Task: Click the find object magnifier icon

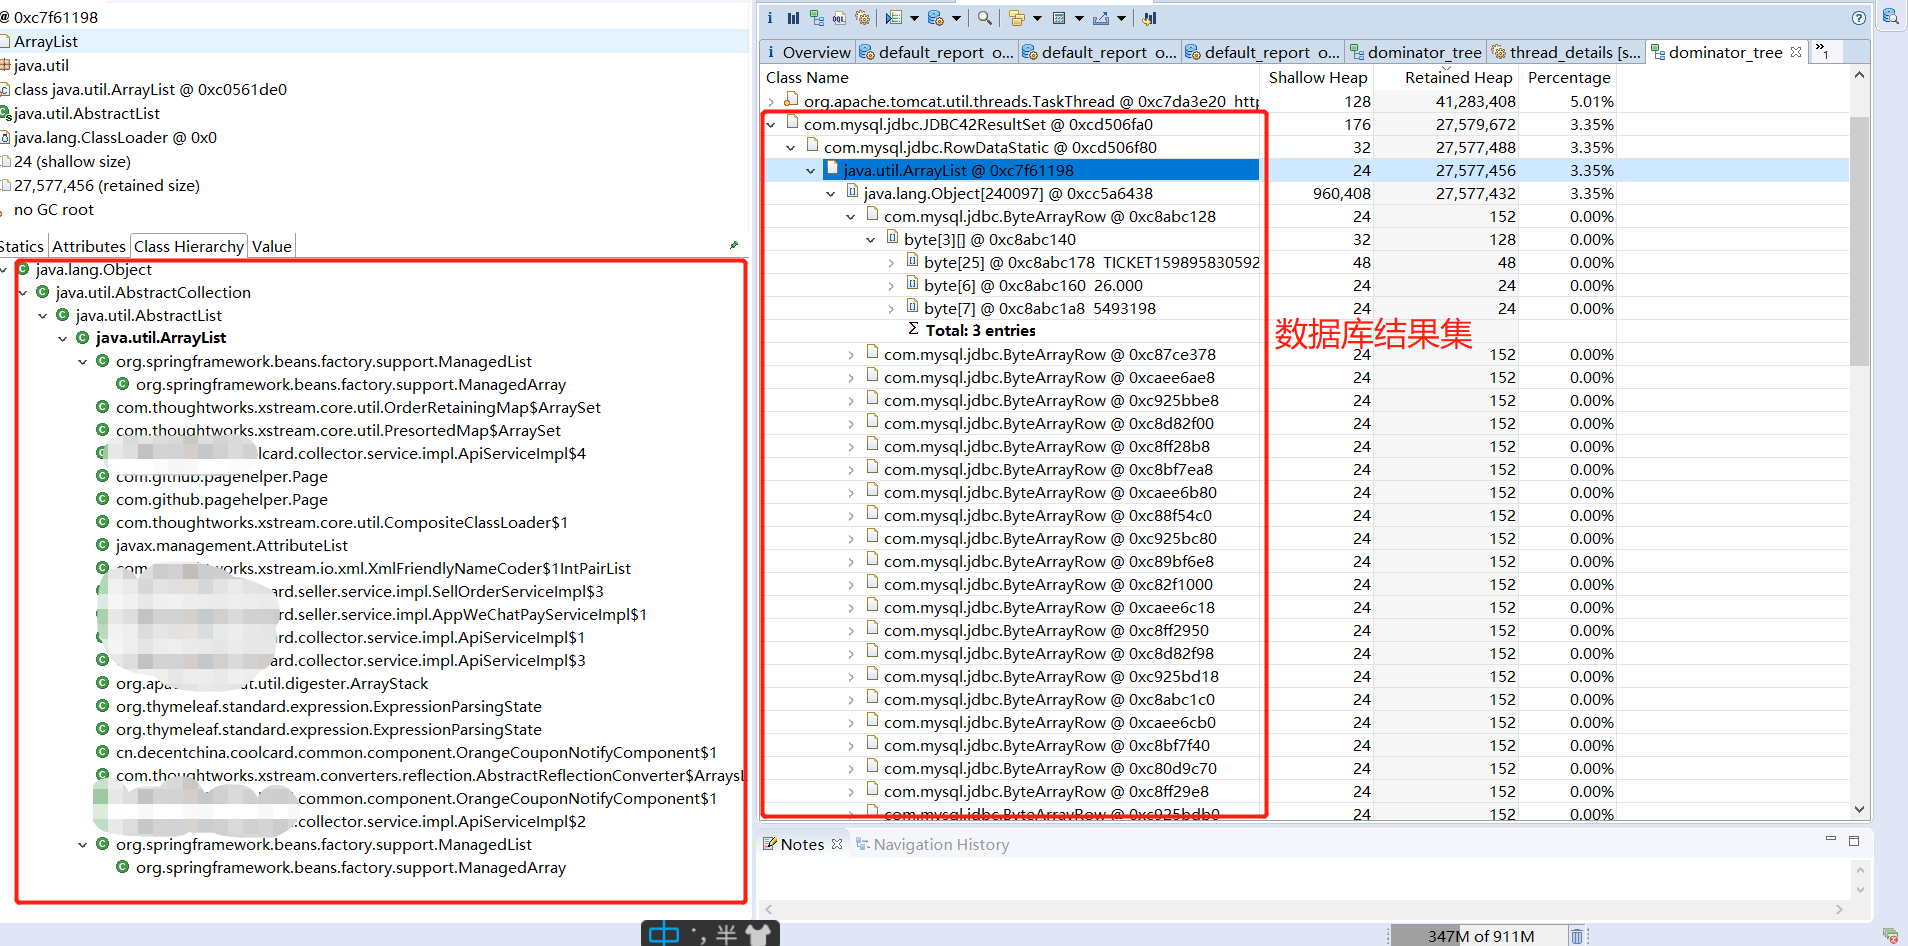Action: tap(985, 18)
